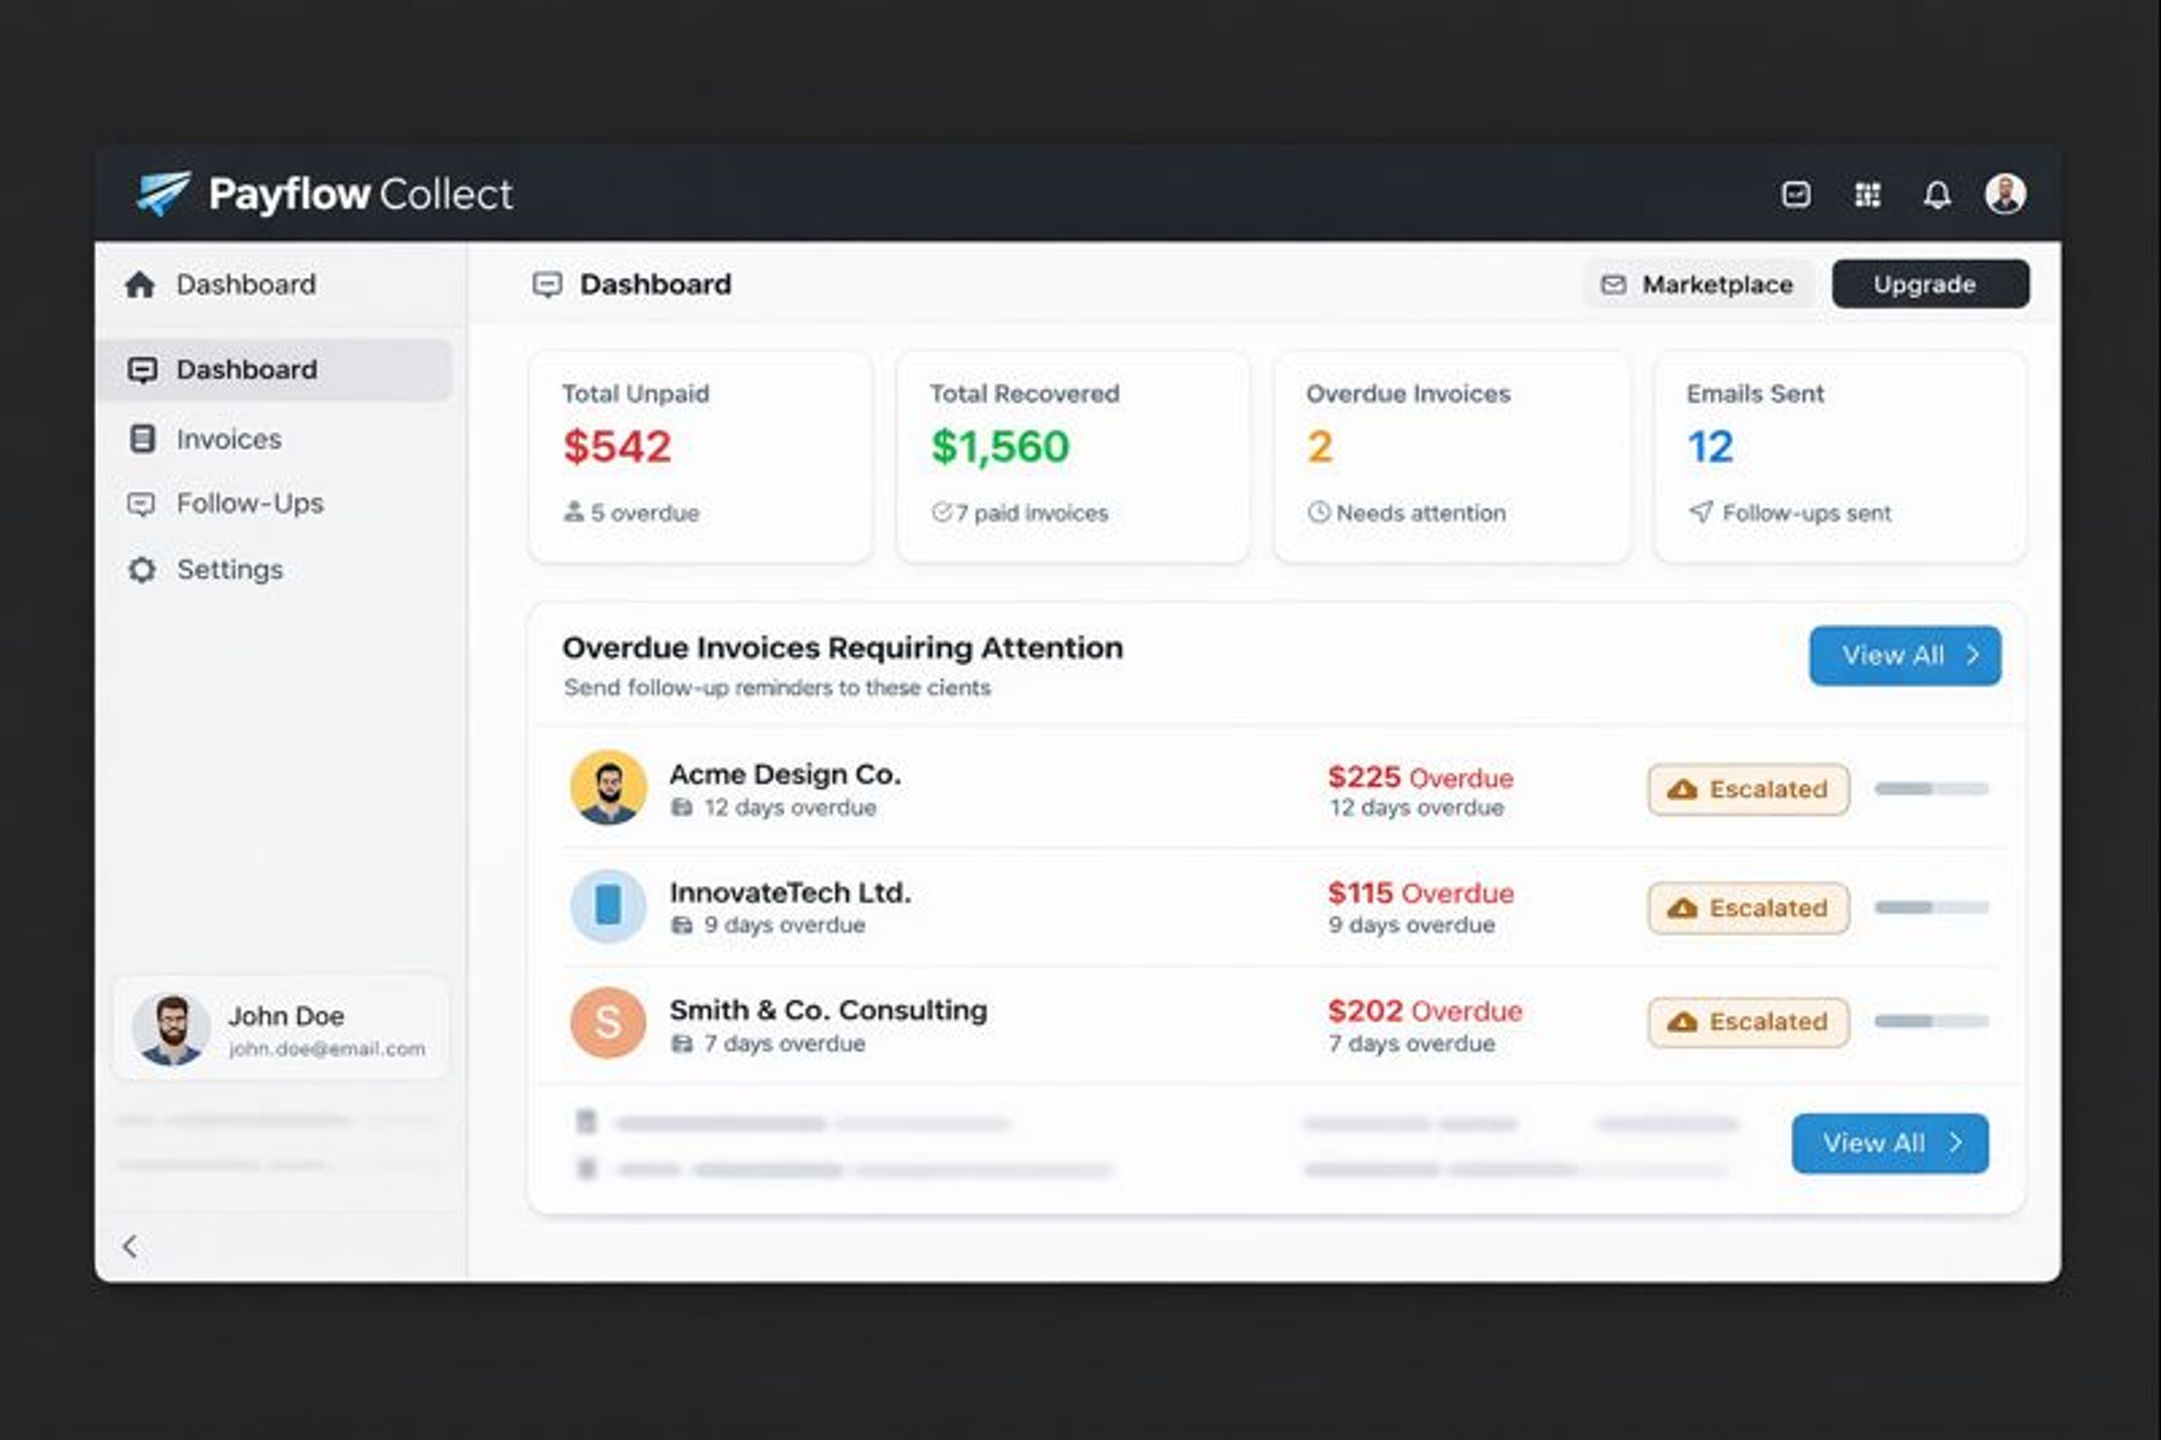Click the clock icon near Needs attention
Image resolution: width=2161 pixels, height=1440 pixels.
tap(1319, 513)
